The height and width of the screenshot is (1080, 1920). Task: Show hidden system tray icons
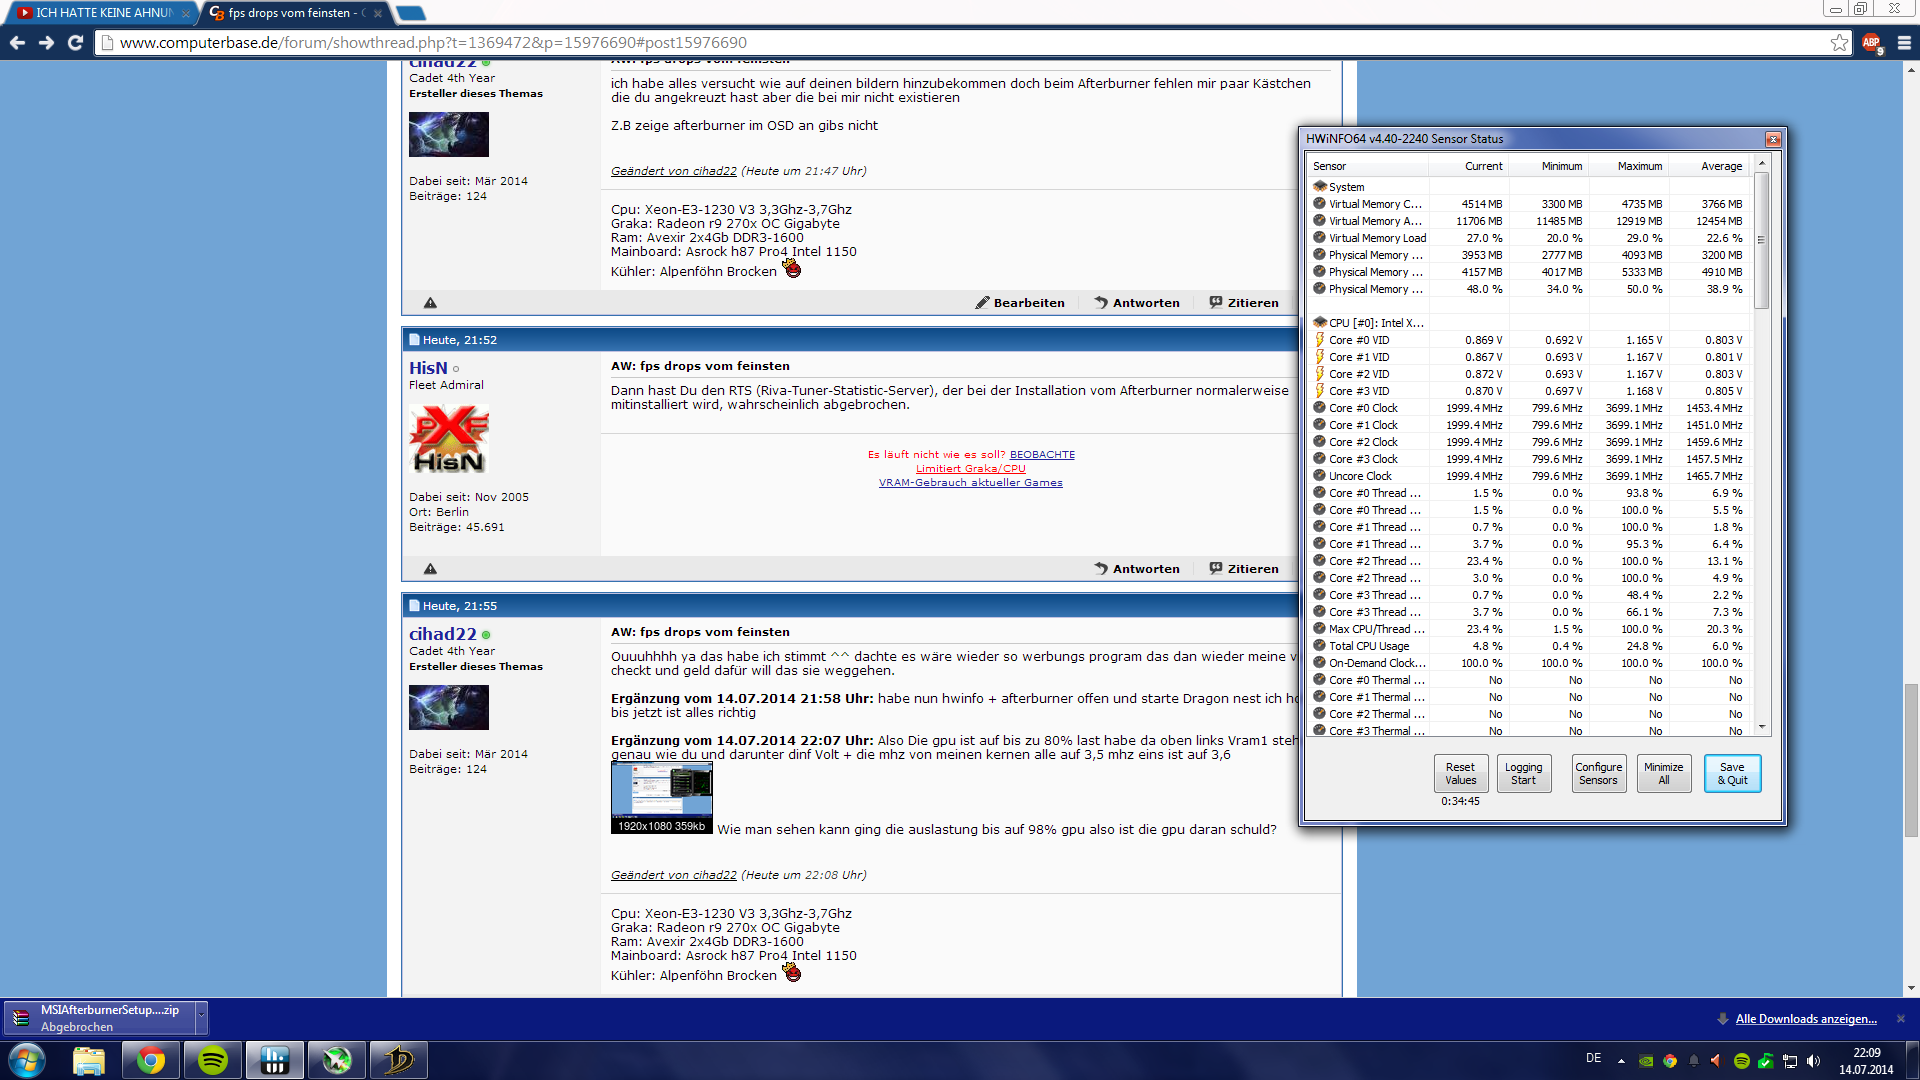pyautogui.click(x=1621, y=1061)
